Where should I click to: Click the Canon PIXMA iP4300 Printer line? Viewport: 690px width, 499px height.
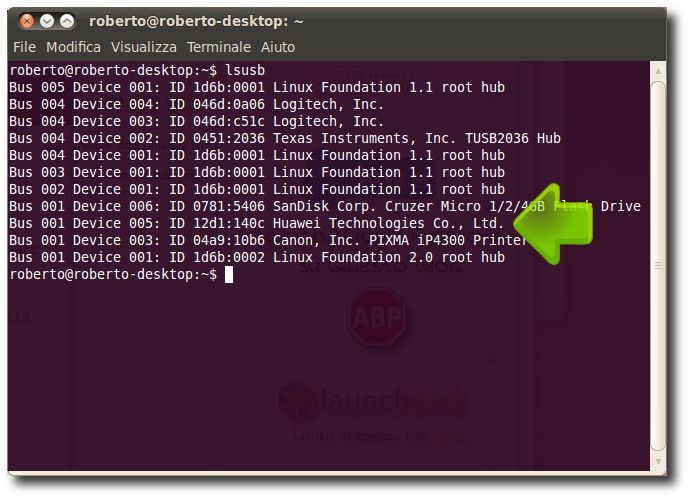268,240
